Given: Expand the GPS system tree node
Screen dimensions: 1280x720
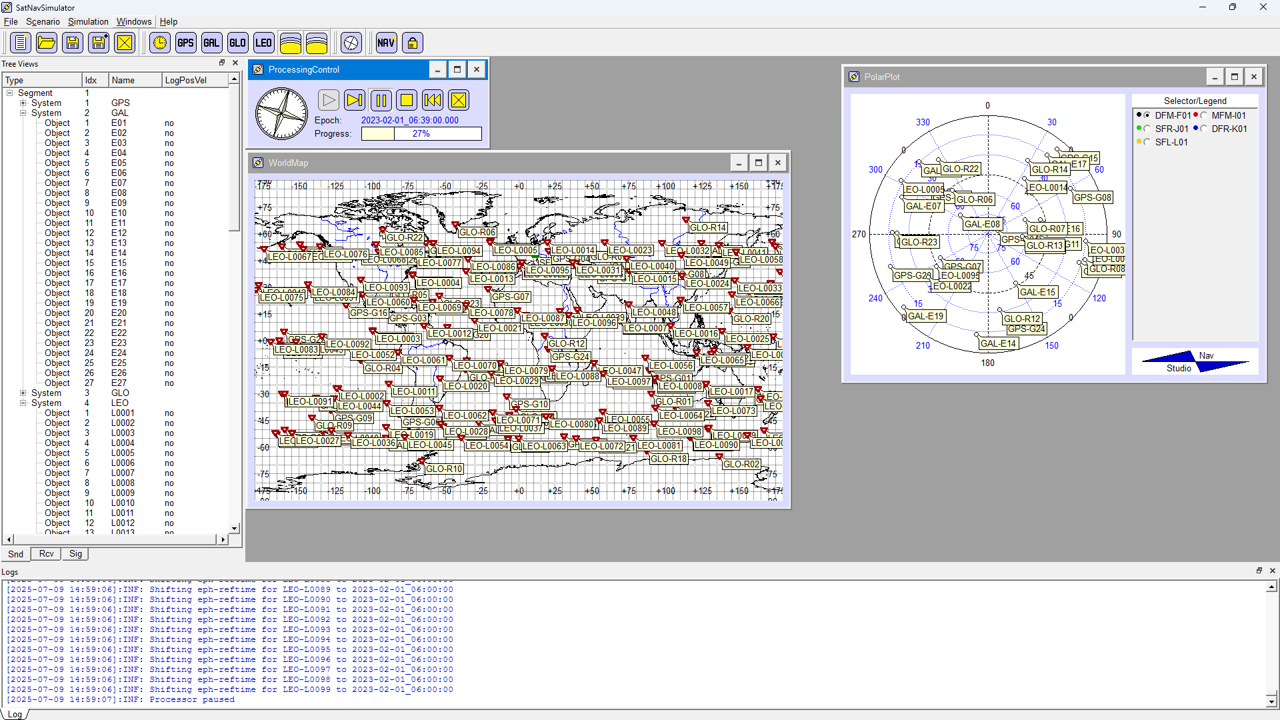Looking at the screenshot, I should (x=23, y=103).
